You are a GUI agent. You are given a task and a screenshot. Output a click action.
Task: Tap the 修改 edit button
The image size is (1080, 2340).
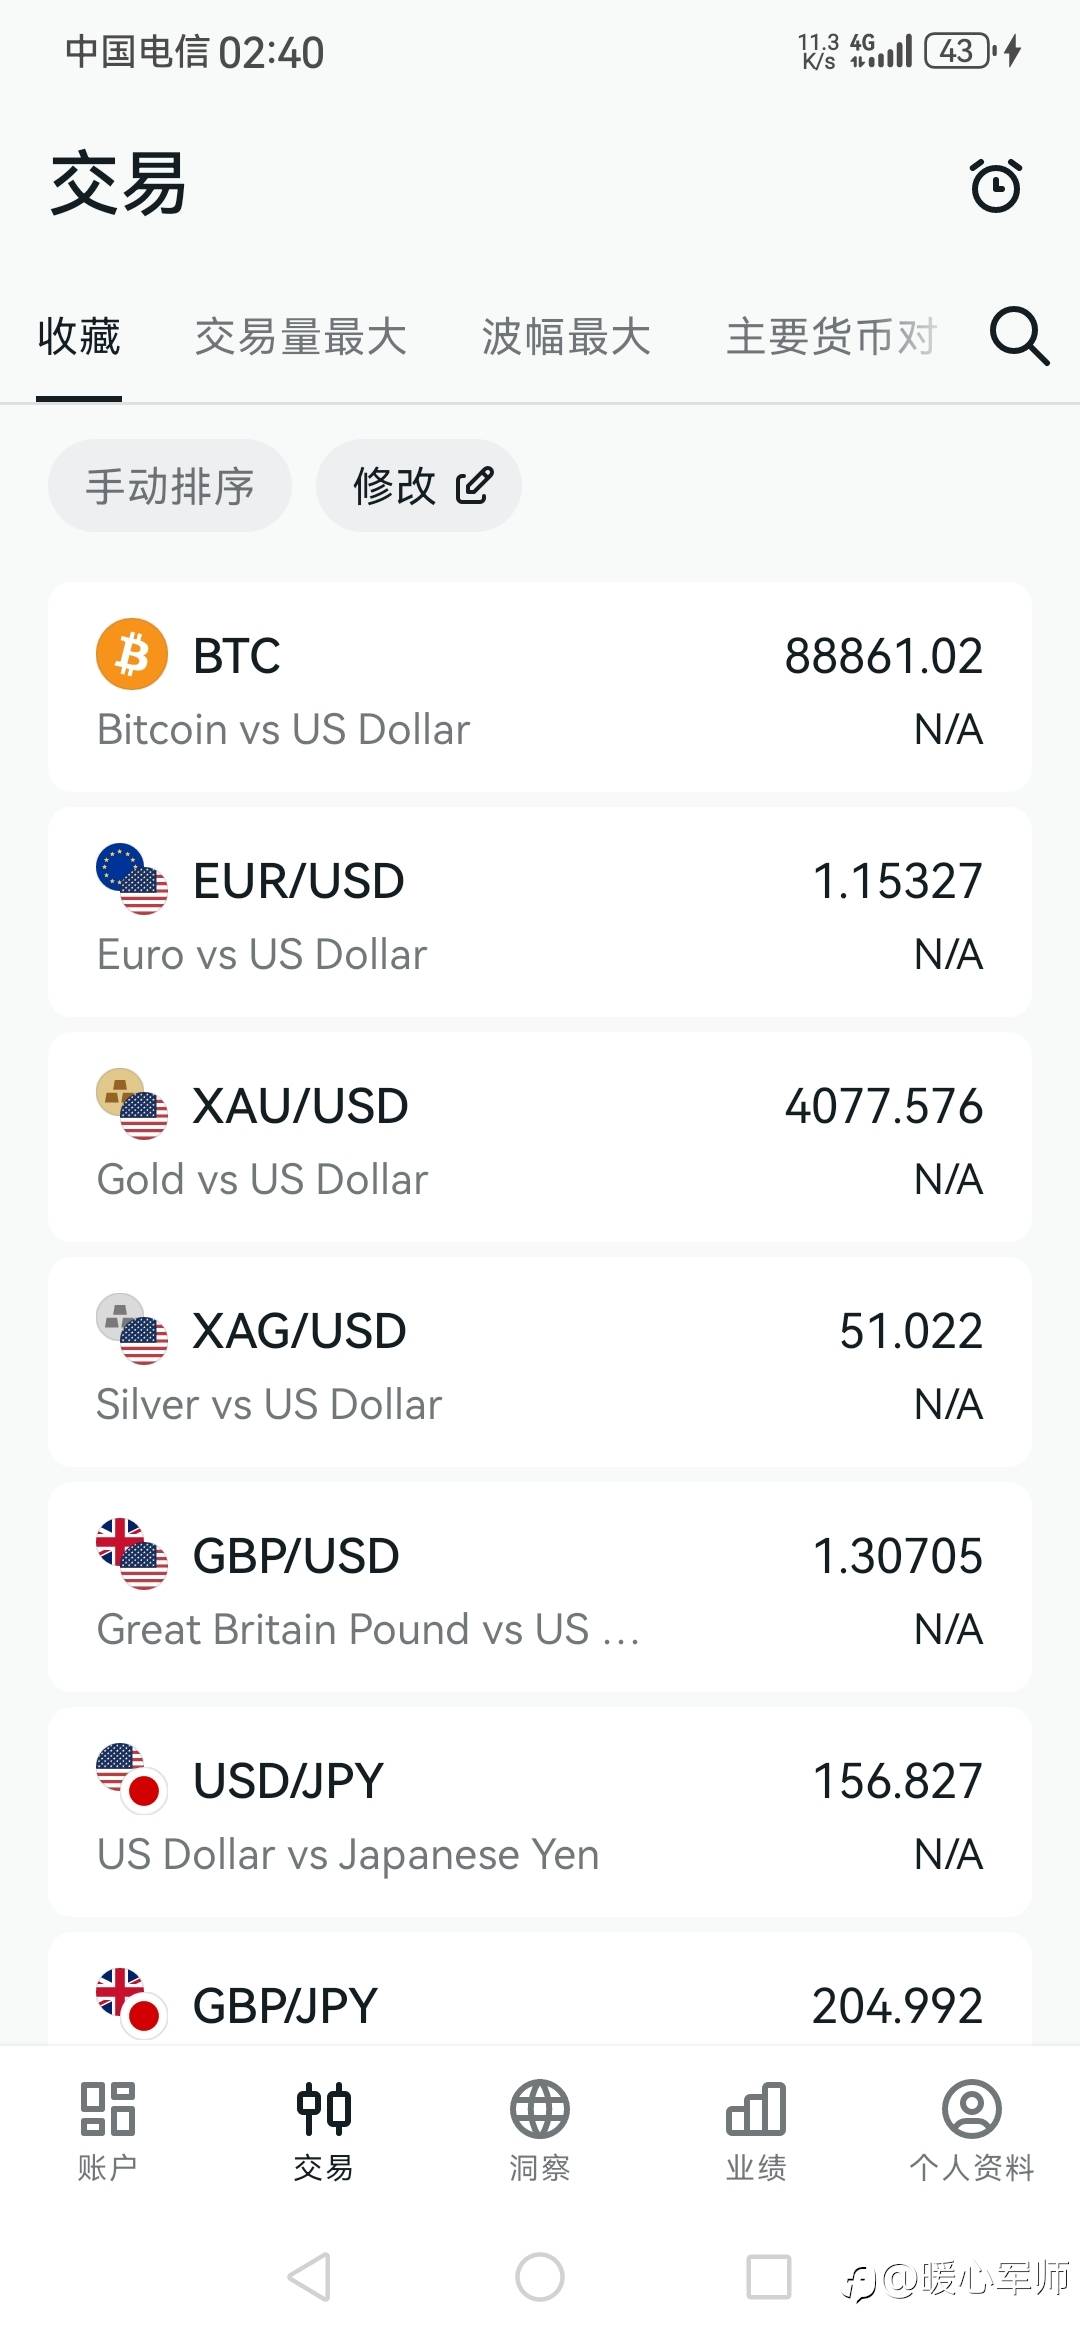click(x=419, y=486)
